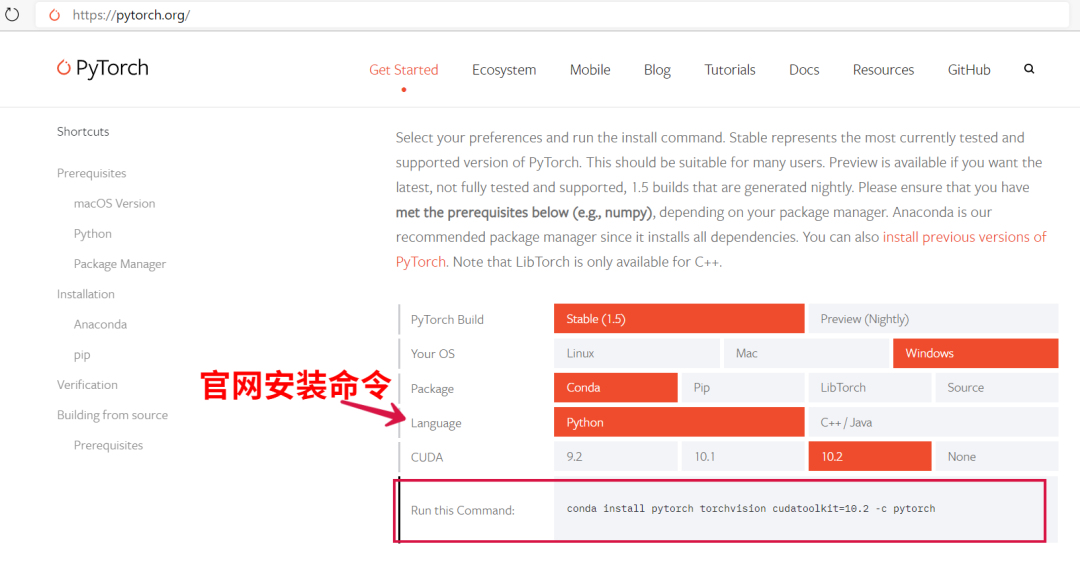The height and width of the screenshot is (573, 1080).
Task: Open the site search magnifier icon
Action: click(1029, 69)
